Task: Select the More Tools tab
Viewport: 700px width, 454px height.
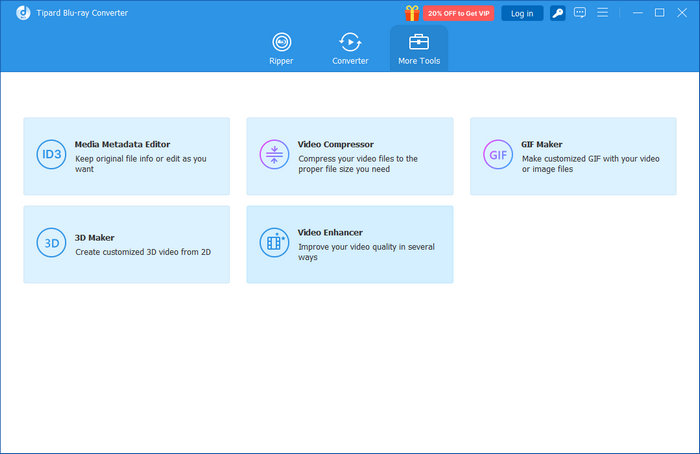Action: coord(419,48)
